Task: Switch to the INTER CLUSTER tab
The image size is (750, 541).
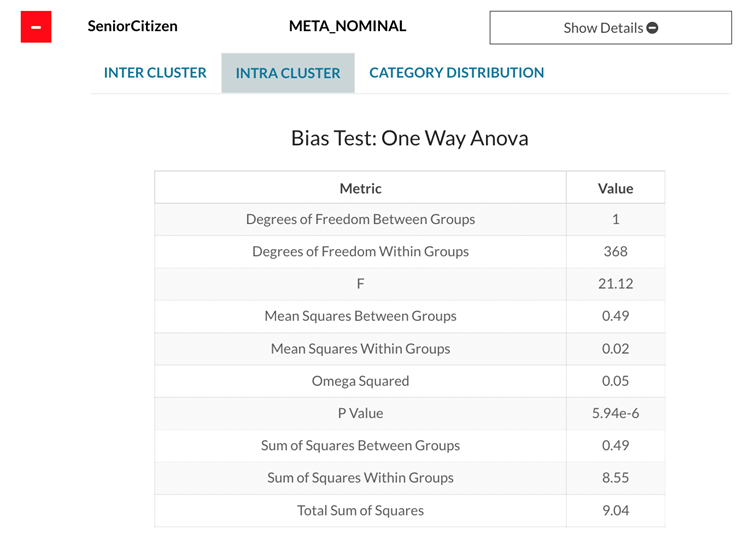Action: (x=155, y=73)
